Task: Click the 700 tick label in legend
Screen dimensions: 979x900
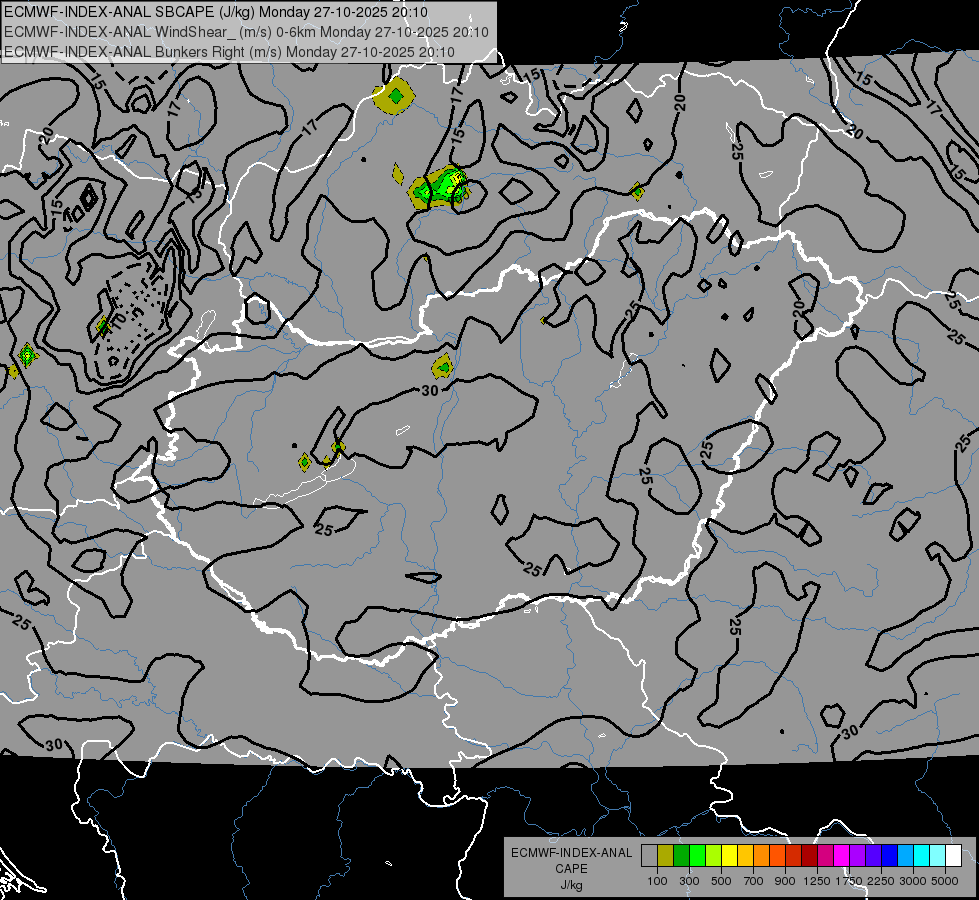Action: tap(754, 881)
